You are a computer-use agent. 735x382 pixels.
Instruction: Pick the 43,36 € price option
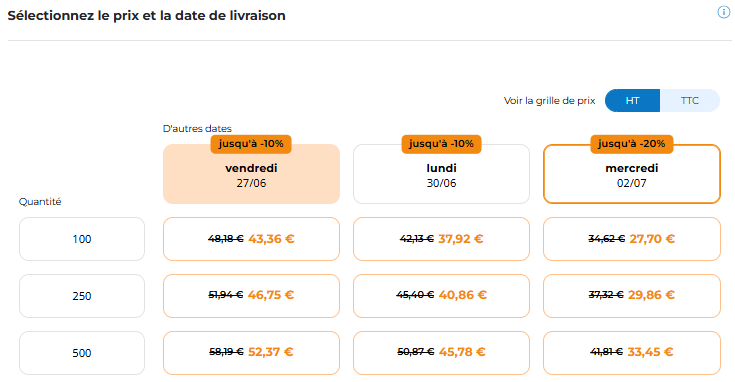point(251,239)
